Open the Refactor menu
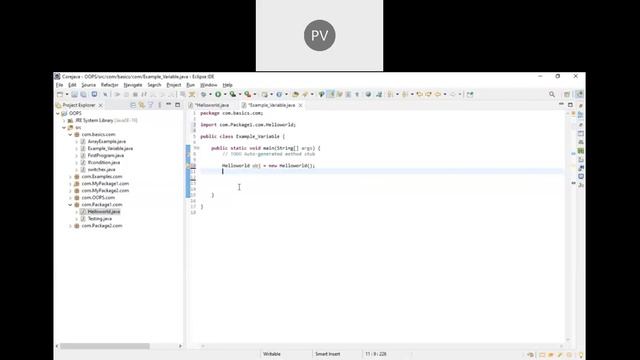The width and height of the screenshot is (640, 360). pyautogui.click(x=109, y=85)
